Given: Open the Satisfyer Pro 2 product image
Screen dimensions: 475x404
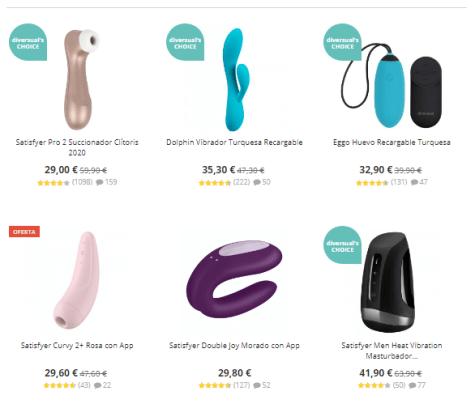Looking at the screenshot, I should 79,79.
